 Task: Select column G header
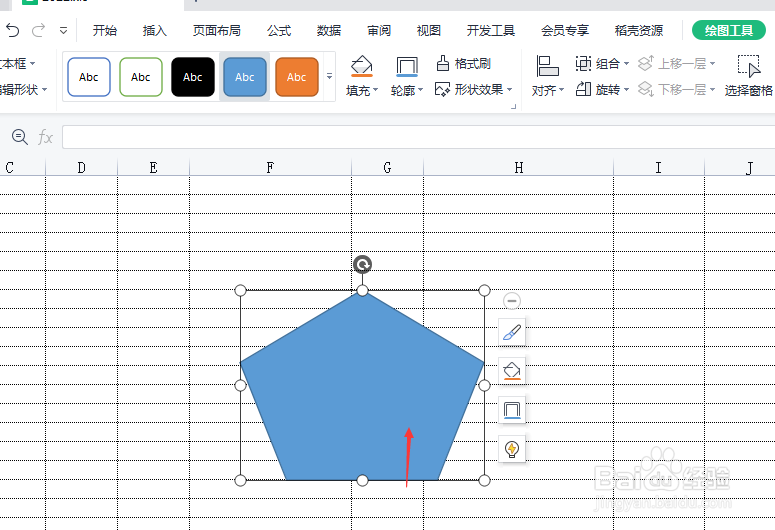pos(388,168)
